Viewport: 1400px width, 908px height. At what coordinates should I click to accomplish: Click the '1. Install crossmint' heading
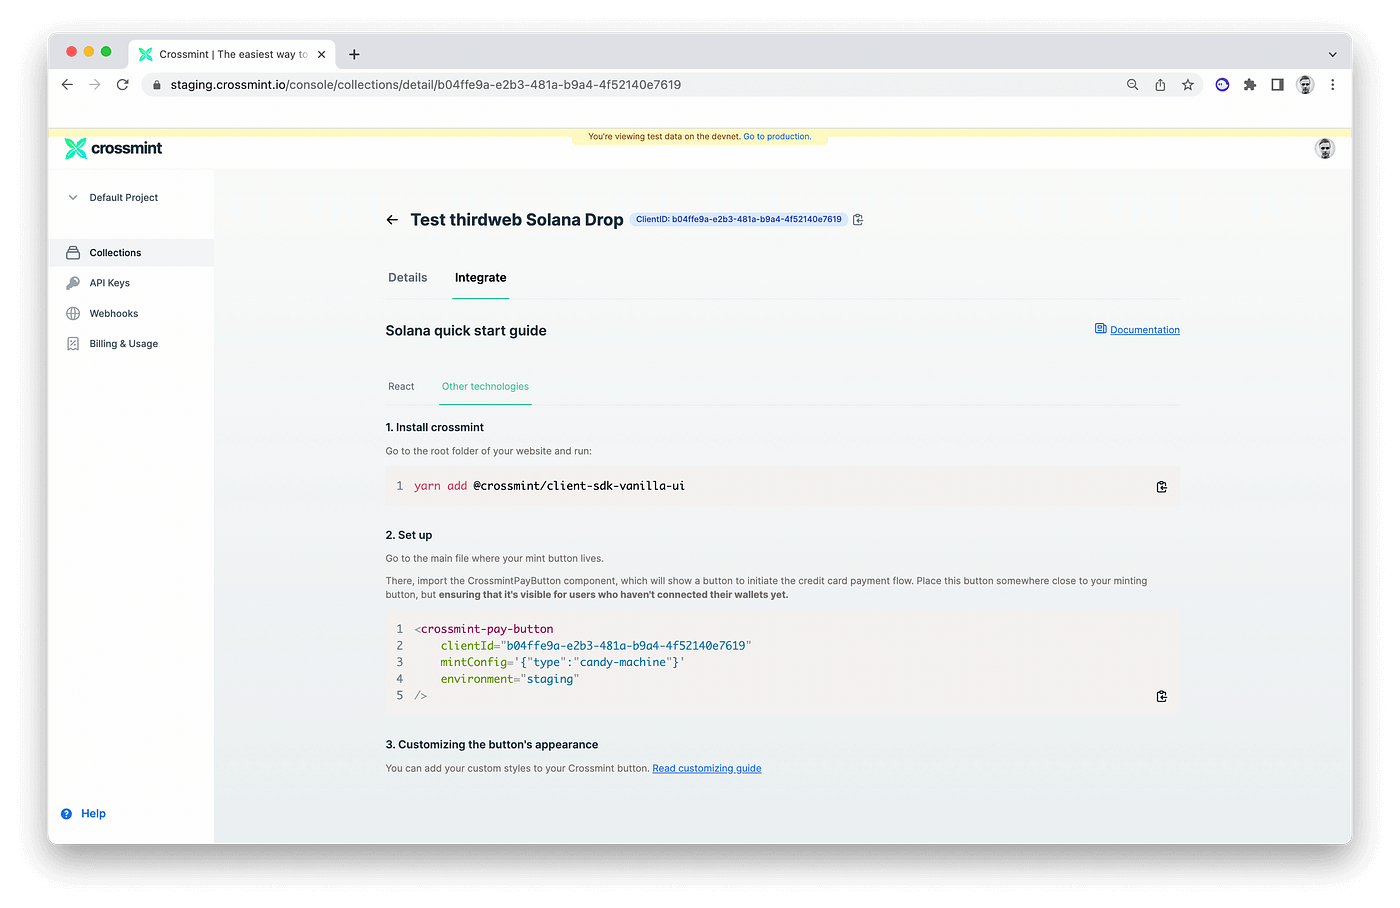[435, 428]
